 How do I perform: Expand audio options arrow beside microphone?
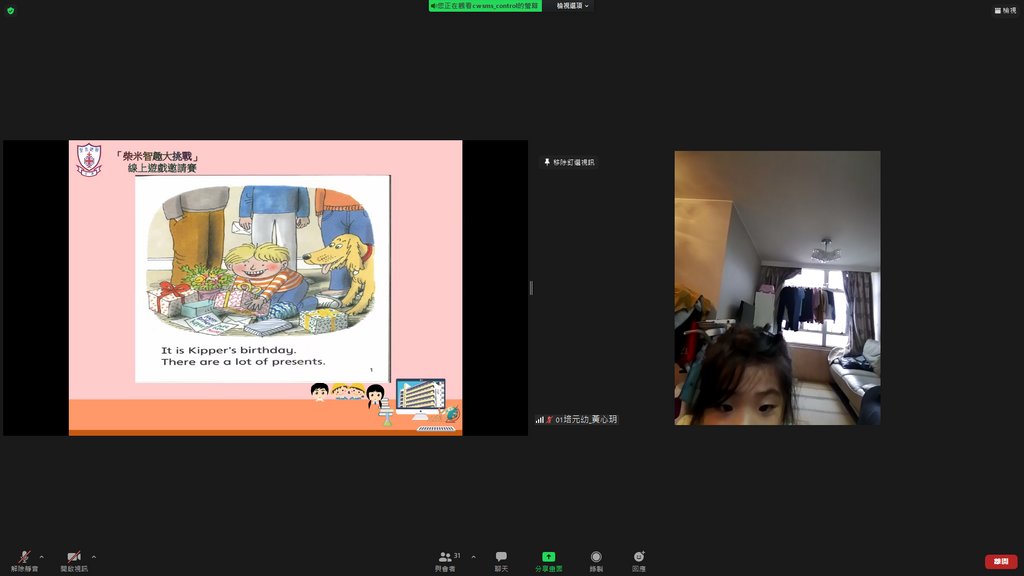[41, 557]
